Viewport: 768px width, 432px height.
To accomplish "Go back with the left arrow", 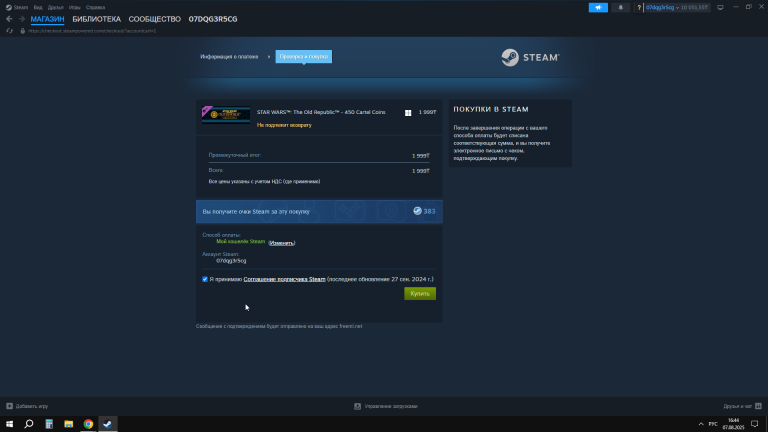I will click(9, 19).
